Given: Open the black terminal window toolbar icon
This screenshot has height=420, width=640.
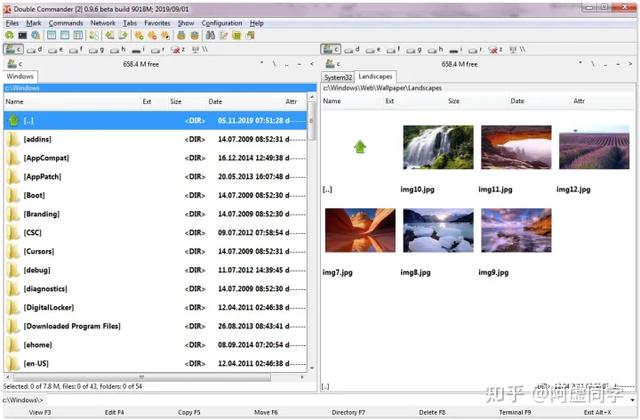Looking at the screenshot, I should coord(22,36).
